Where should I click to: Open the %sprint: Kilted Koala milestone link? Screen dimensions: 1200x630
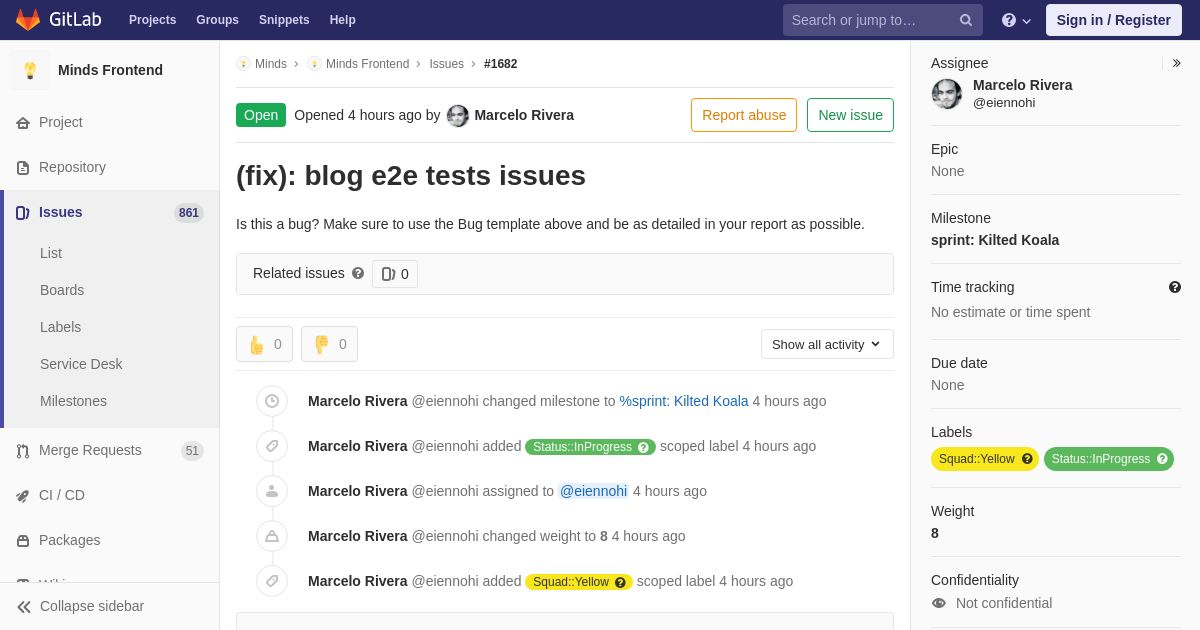pyautogui.click(x=684, y=401)
